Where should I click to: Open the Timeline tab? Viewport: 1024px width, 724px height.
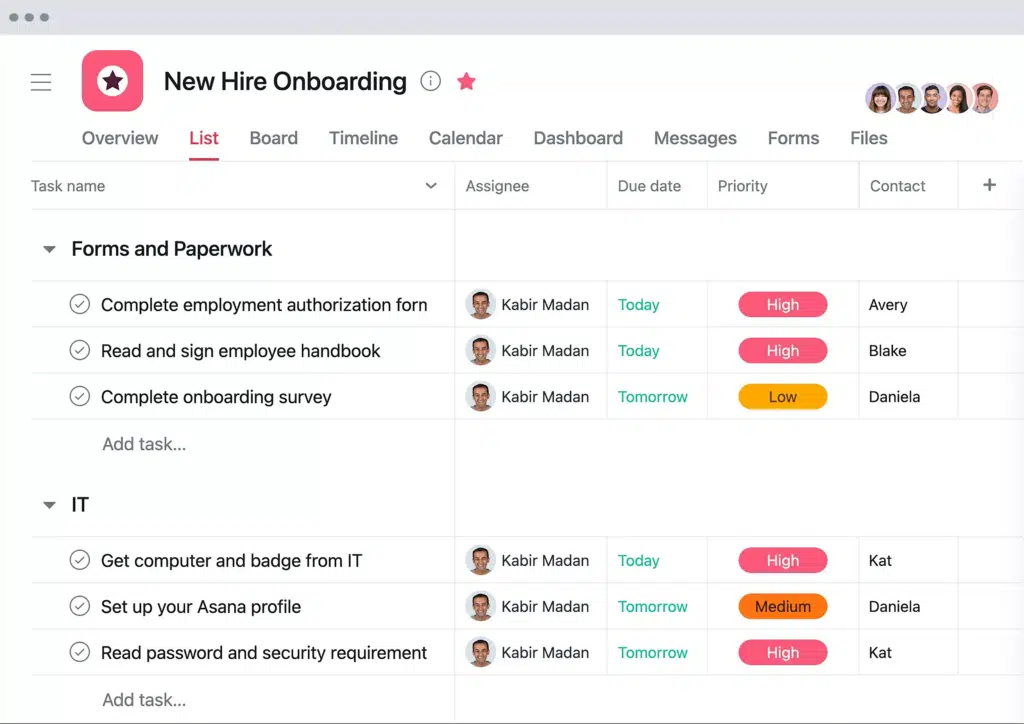[x=363, y=138]
